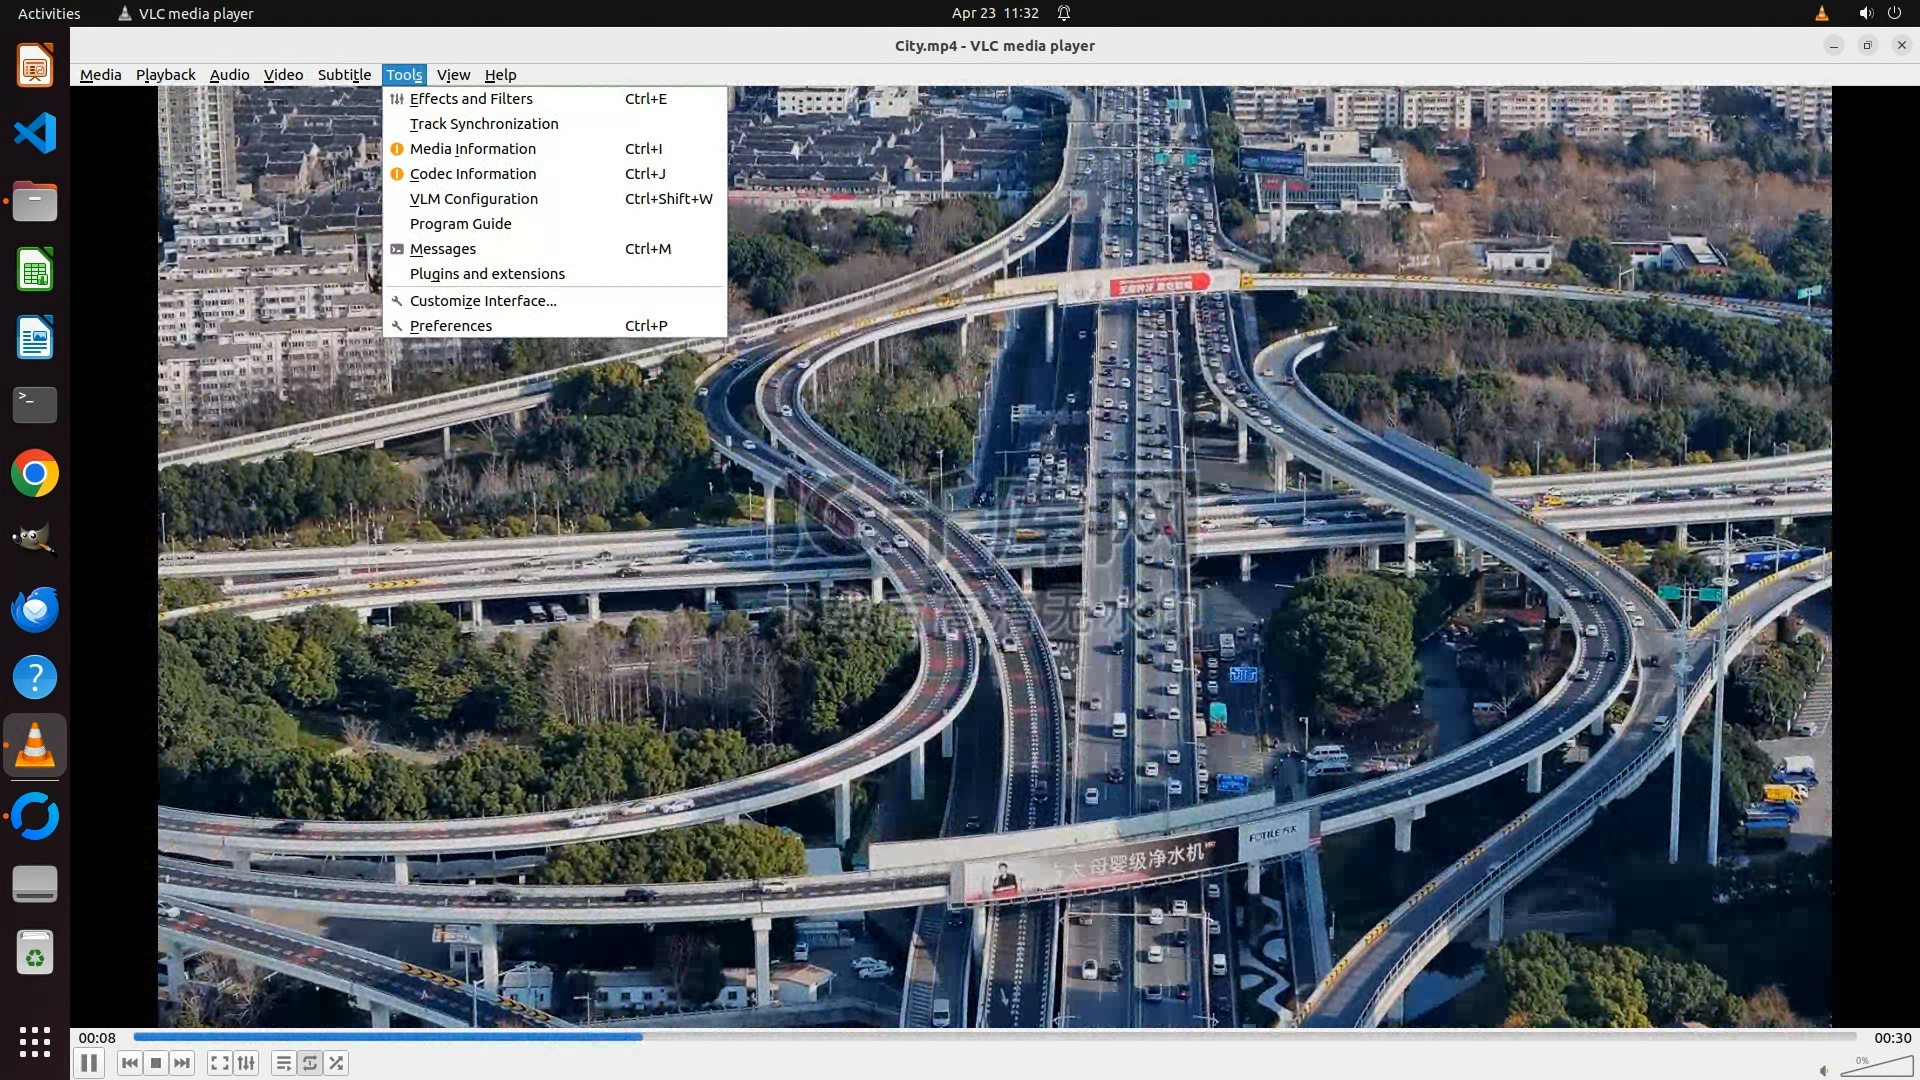Expand the Playback menu
This screenshot has width=1920, height=1080.
coord(165,75)
